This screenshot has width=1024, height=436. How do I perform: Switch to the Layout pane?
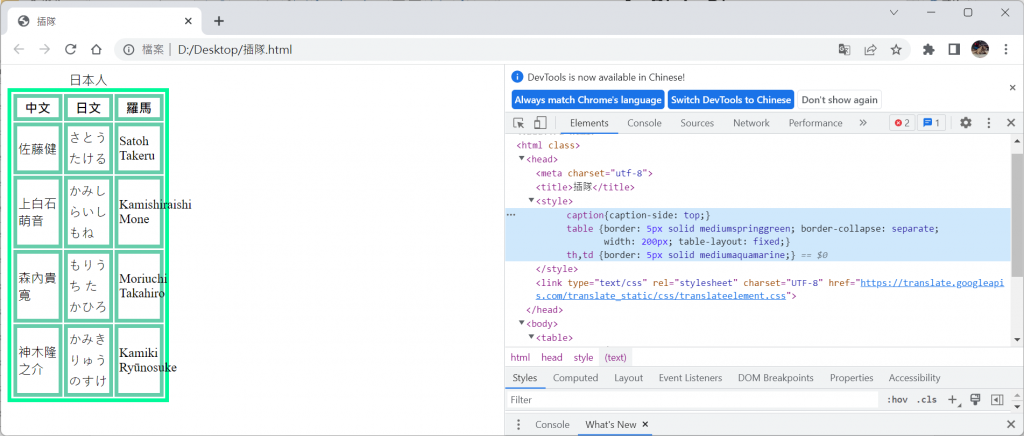point(628,378)
